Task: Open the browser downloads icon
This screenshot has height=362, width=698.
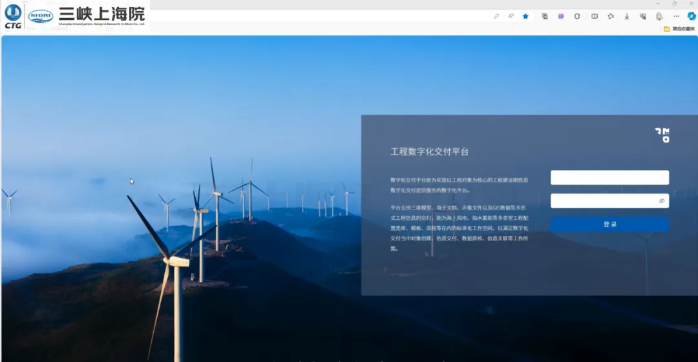Action: click(626, 16)
